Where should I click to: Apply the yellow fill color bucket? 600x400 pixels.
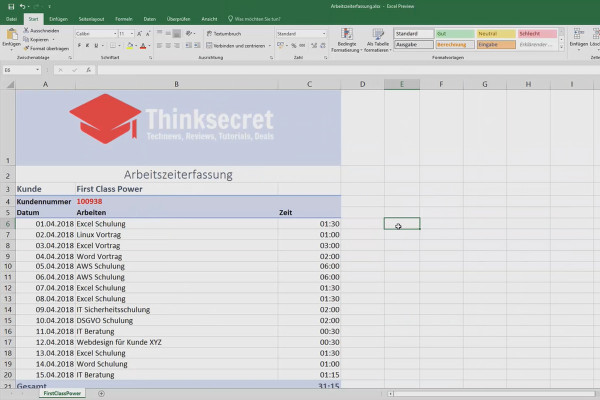point(130,46)
